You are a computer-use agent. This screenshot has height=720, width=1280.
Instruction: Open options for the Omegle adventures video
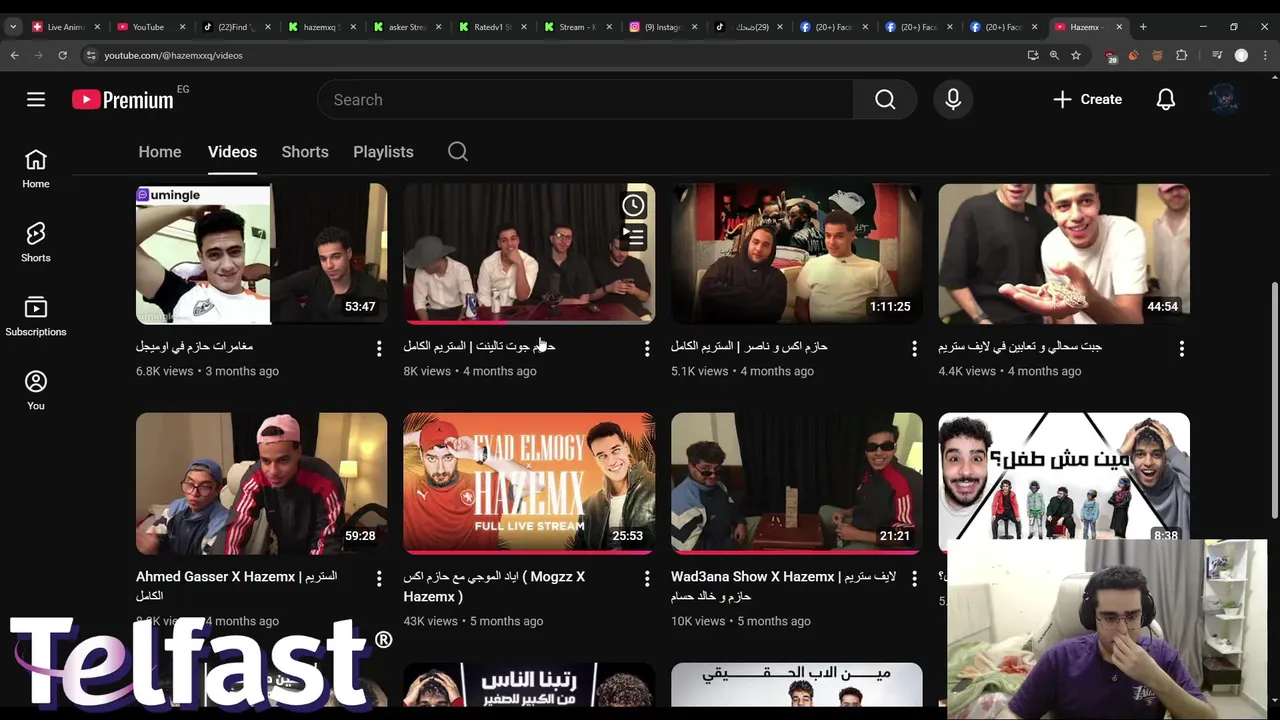click(x=379, y=348)
